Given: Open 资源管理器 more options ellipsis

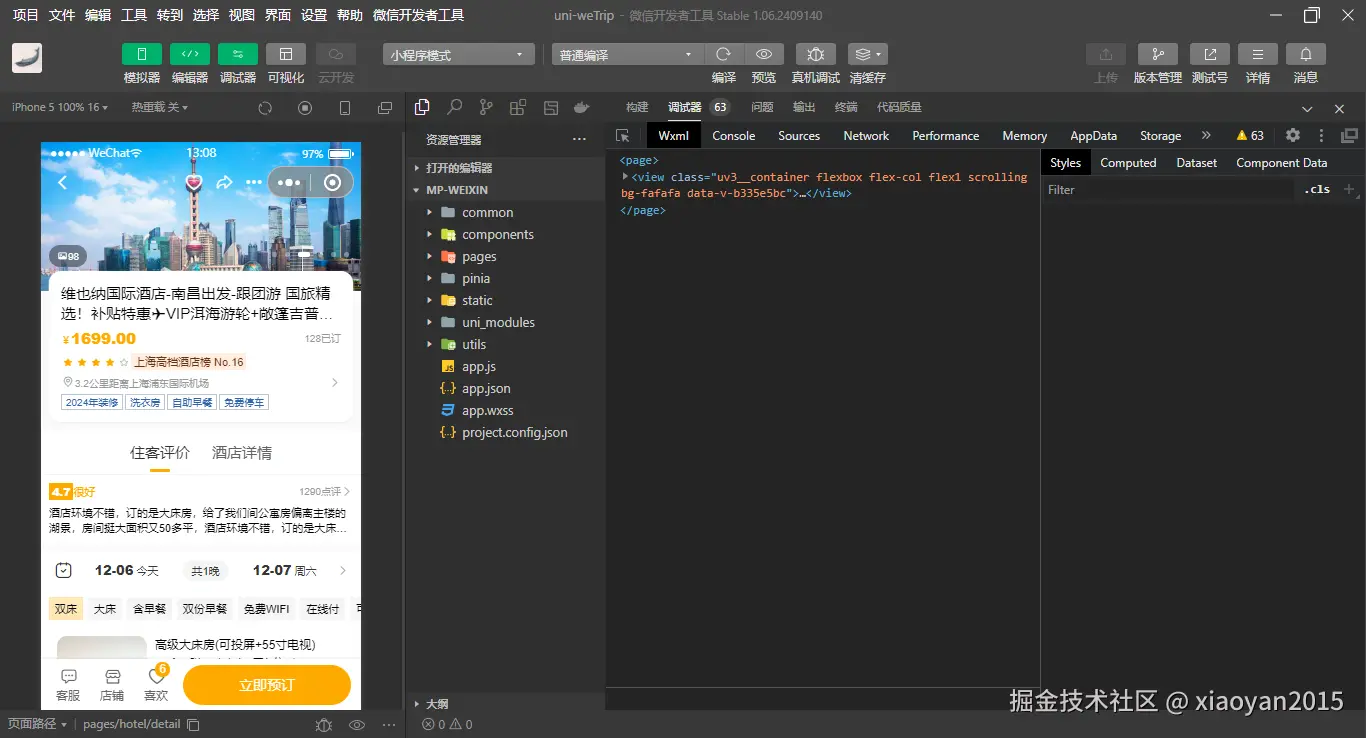Looking at the screenshot, I should [579, 140].
